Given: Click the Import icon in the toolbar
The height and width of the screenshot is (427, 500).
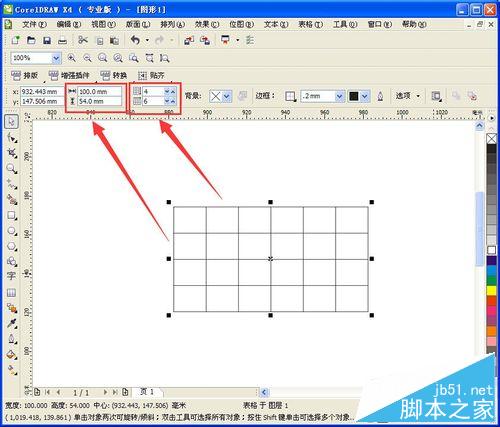Looking at the screenshot, I should [x=189, y=41].
